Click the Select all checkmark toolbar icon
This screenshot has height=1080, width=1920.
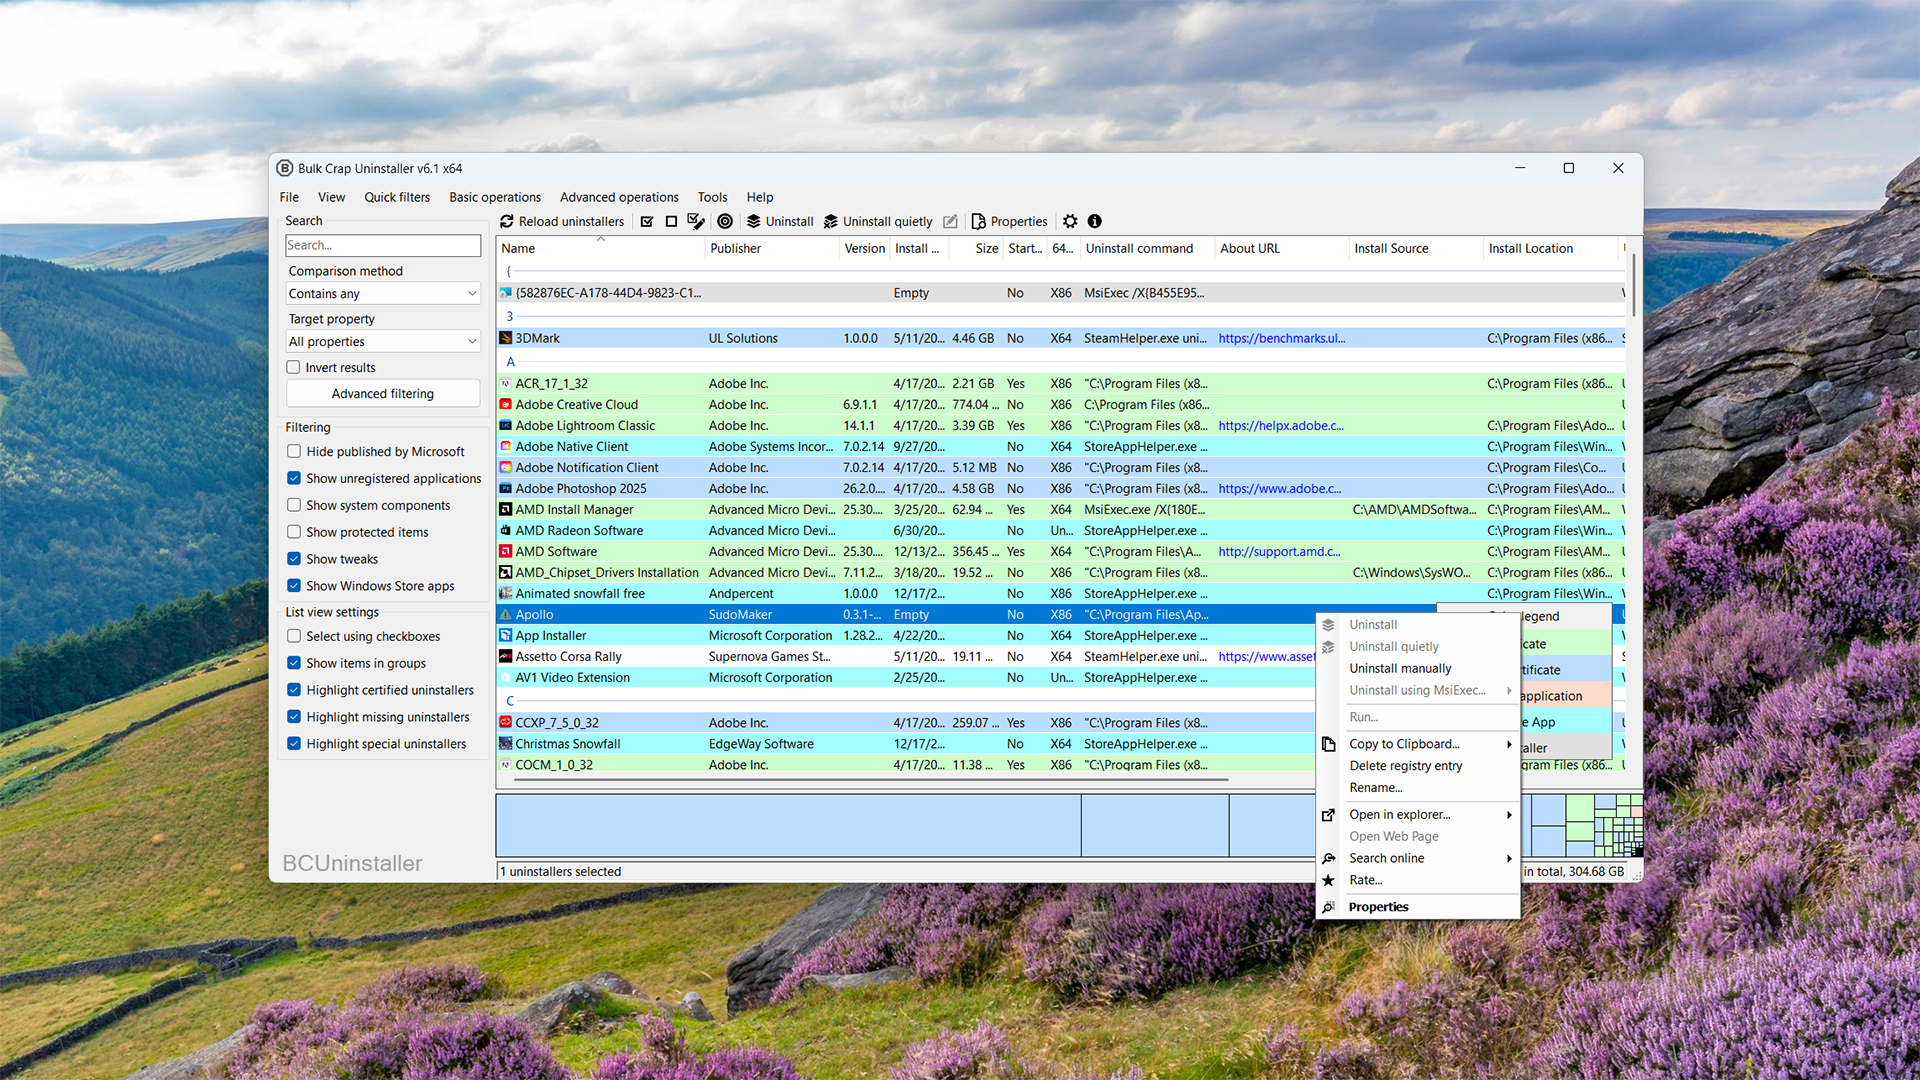(x=647, y=221)
